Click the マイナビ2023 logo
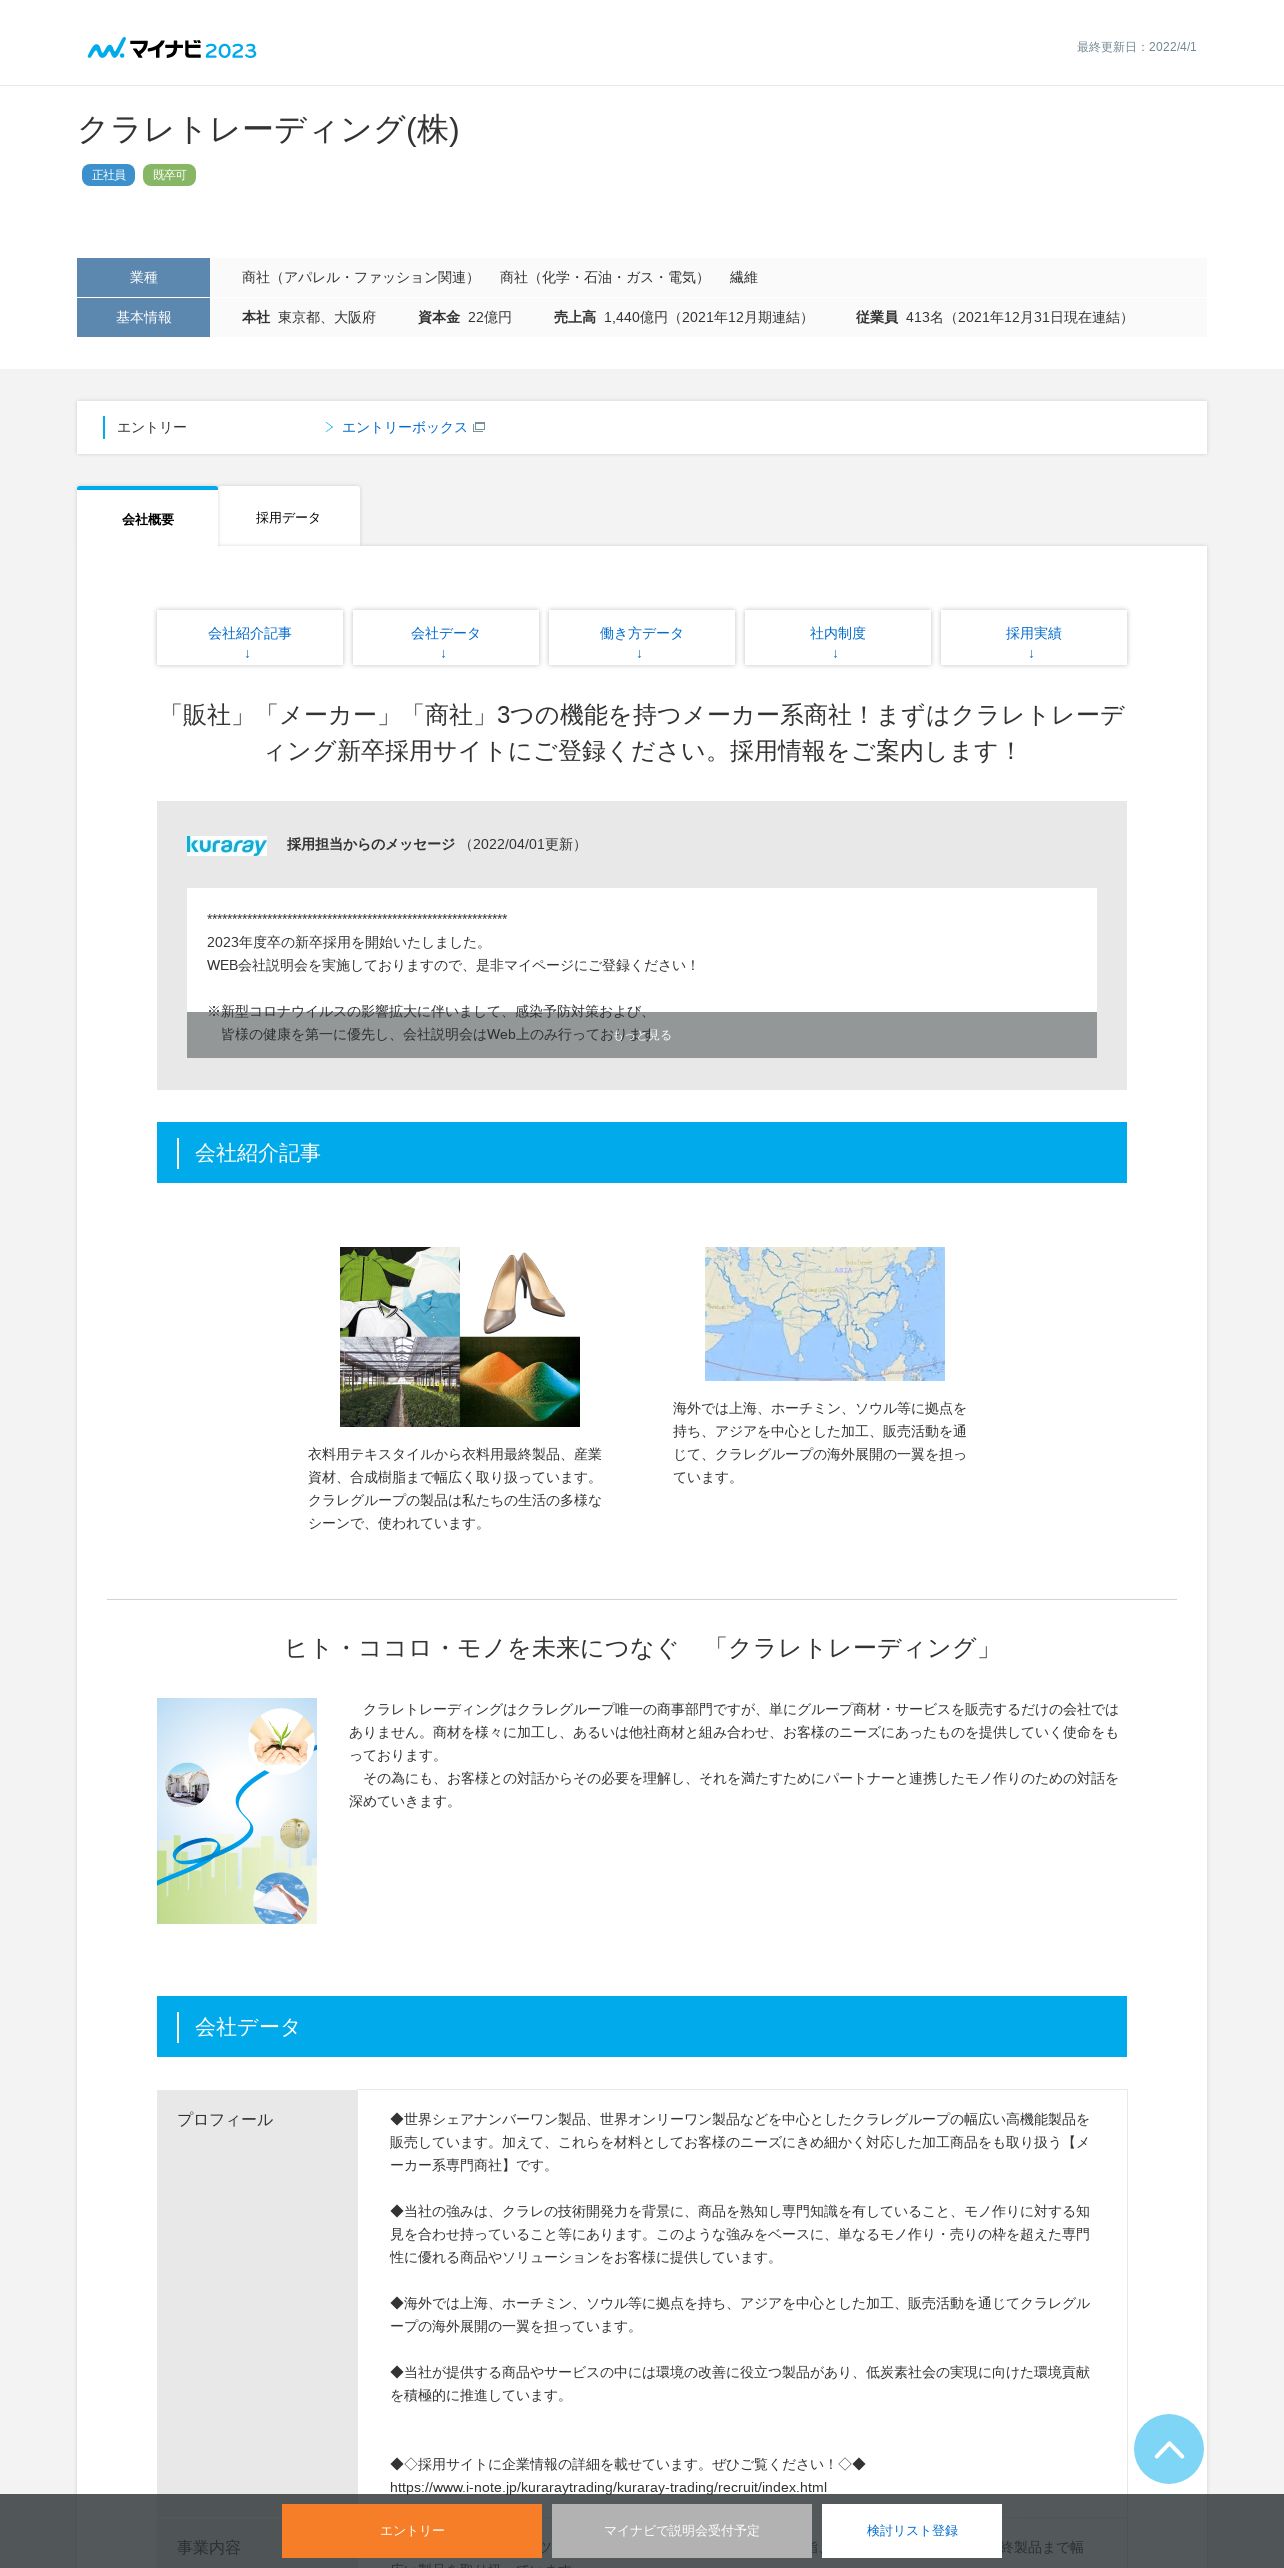 tap(172, 49)
